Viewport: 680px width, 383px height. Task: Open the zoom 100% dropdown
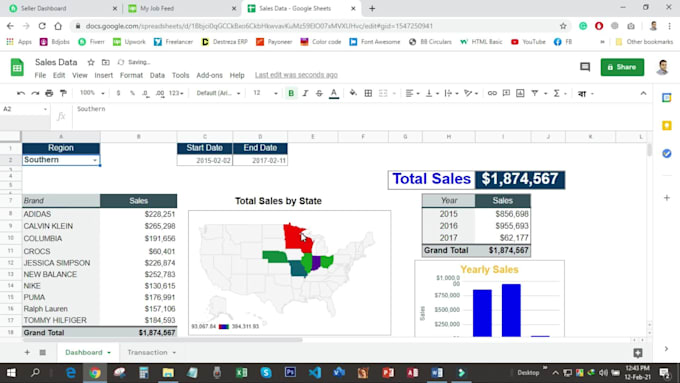(92, 93)
